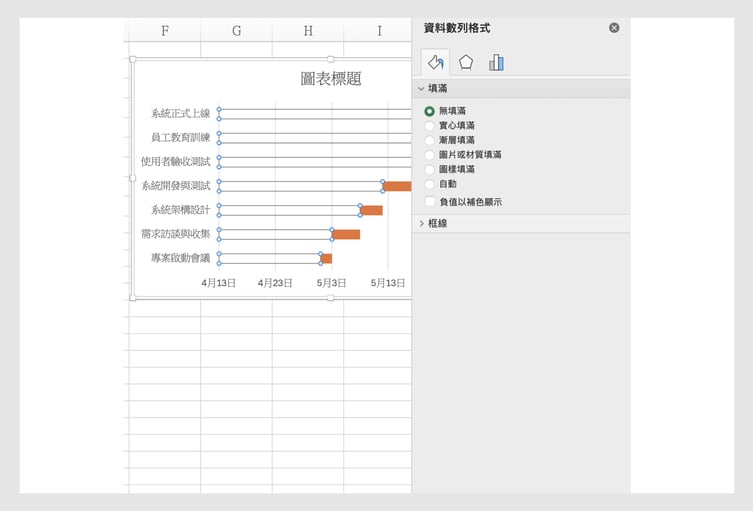Screen dimensions: 753x511
Task: Click the 5月3日 date axis label
Action: (331, 283)
